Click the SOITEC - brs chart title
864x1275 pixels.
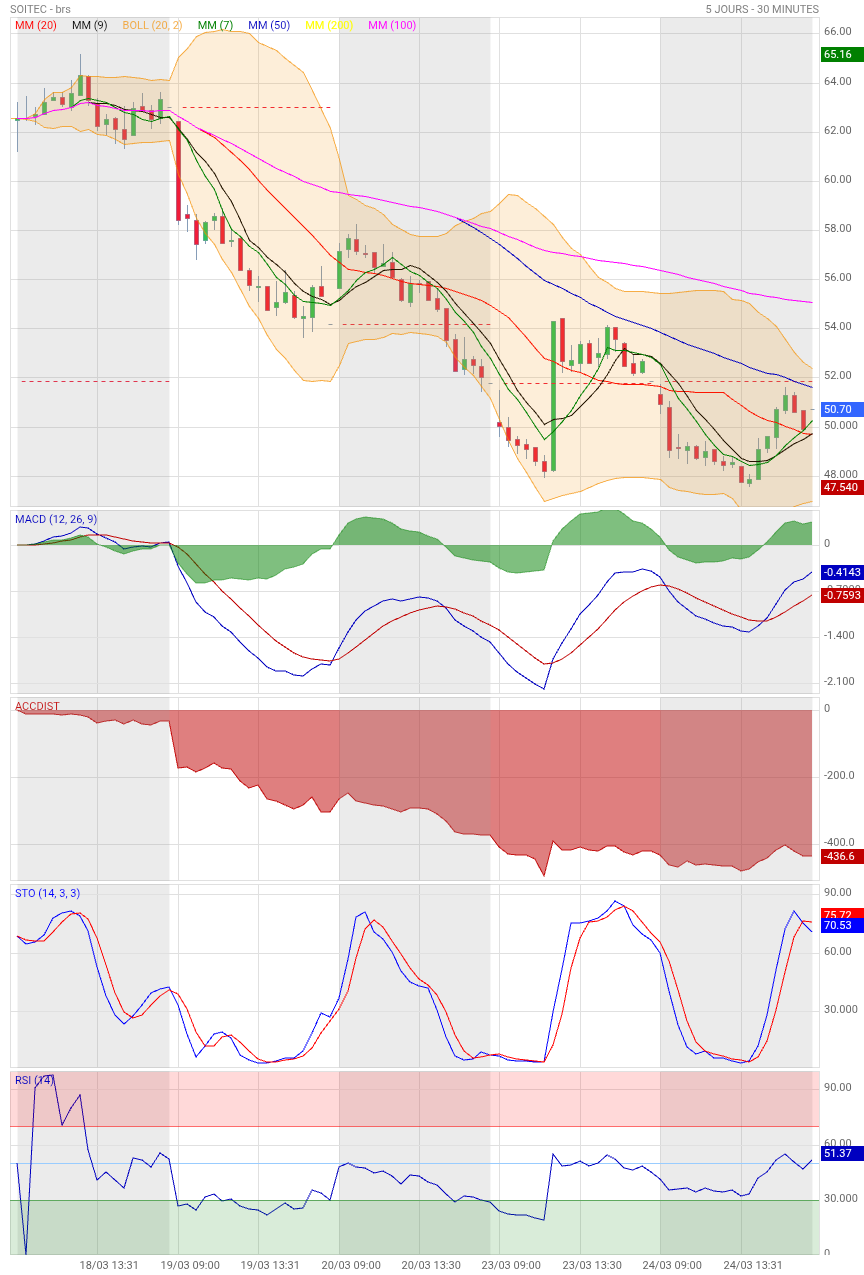(x=41, y=9)
